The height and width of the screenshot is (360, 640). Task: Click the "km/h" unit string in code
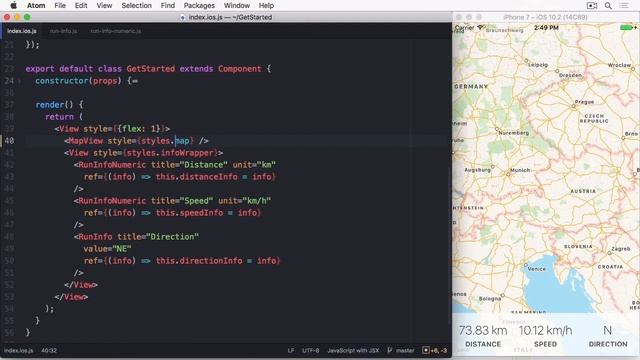(257, 201)
